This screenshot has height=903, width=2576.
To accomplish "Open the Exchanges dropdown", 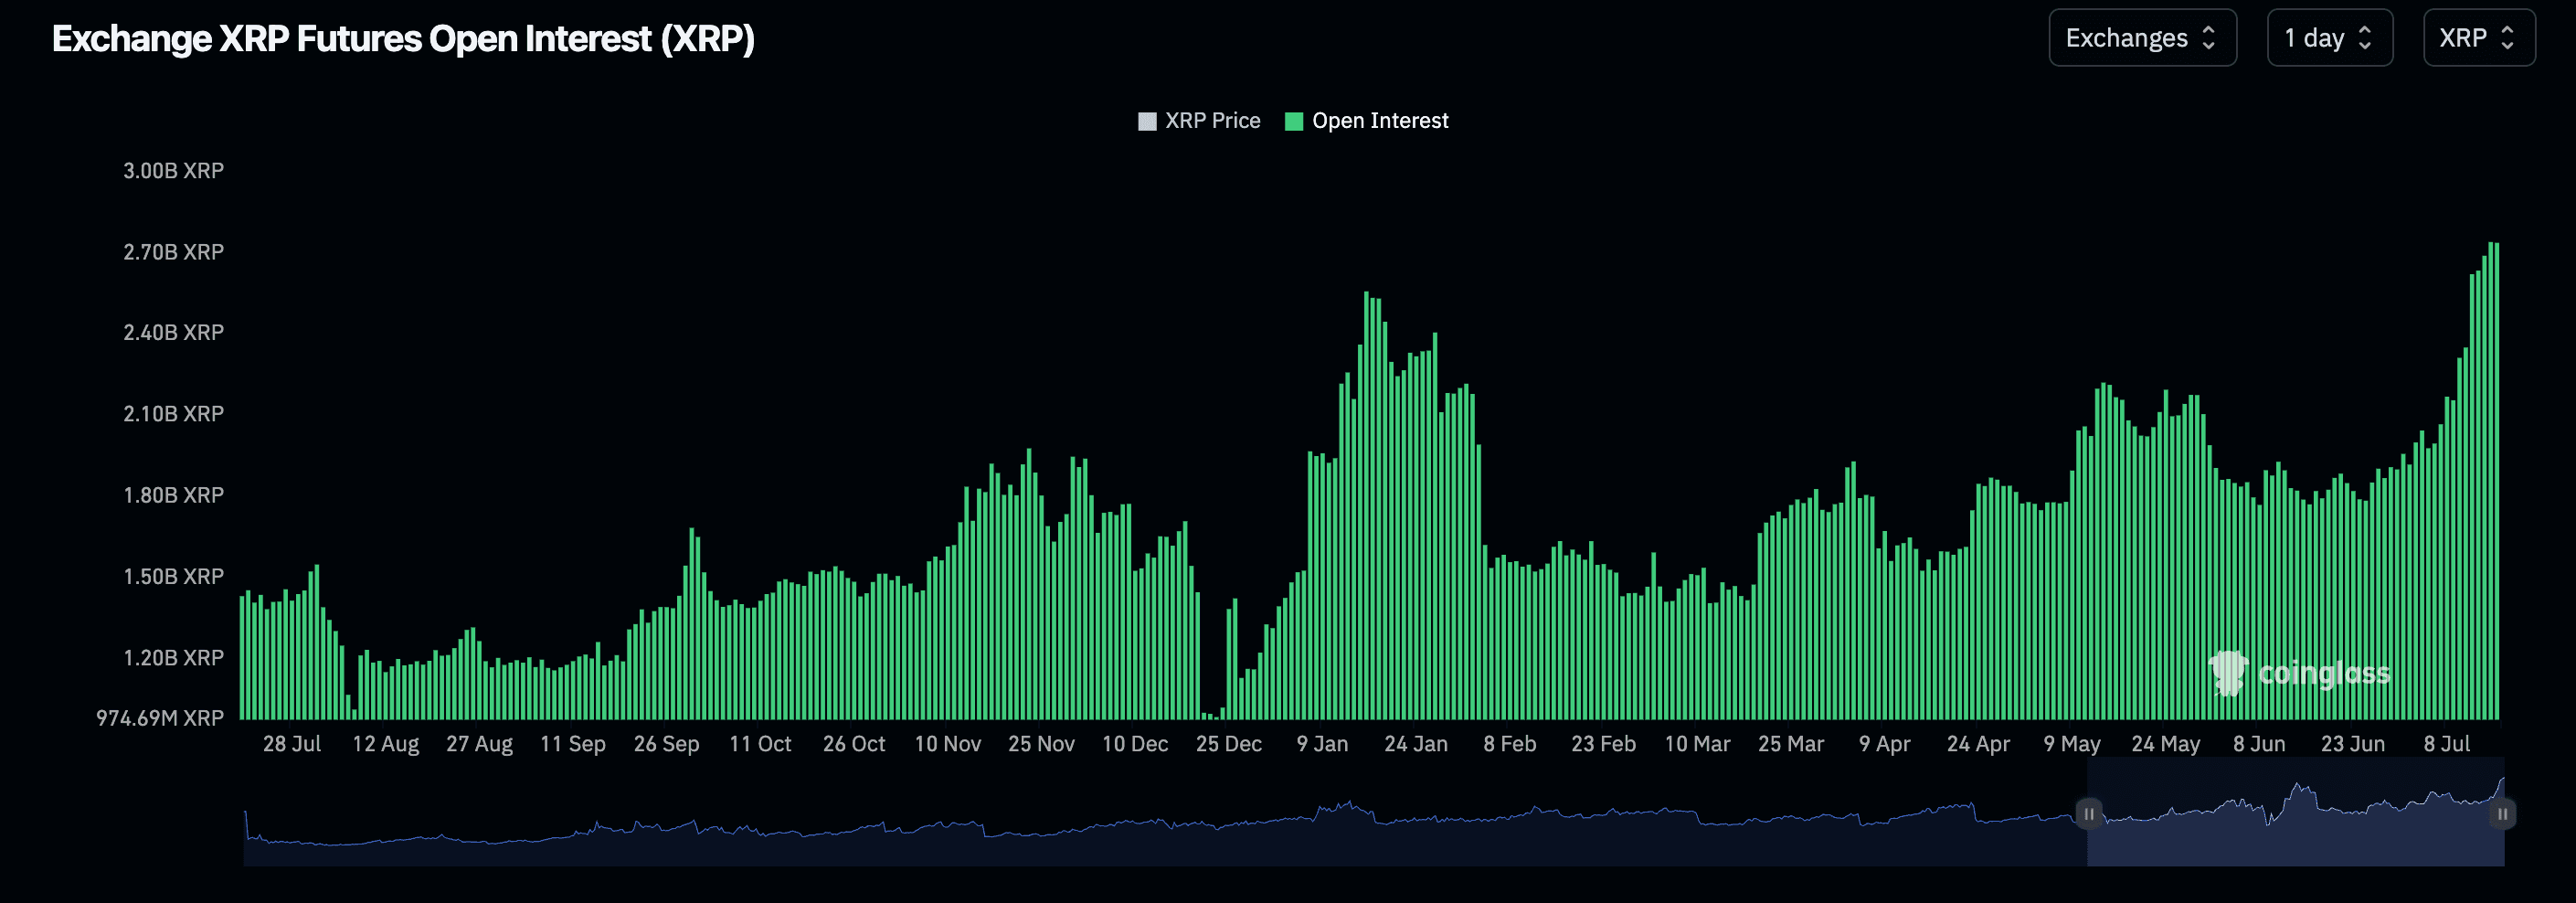I will click(2141, 38).
